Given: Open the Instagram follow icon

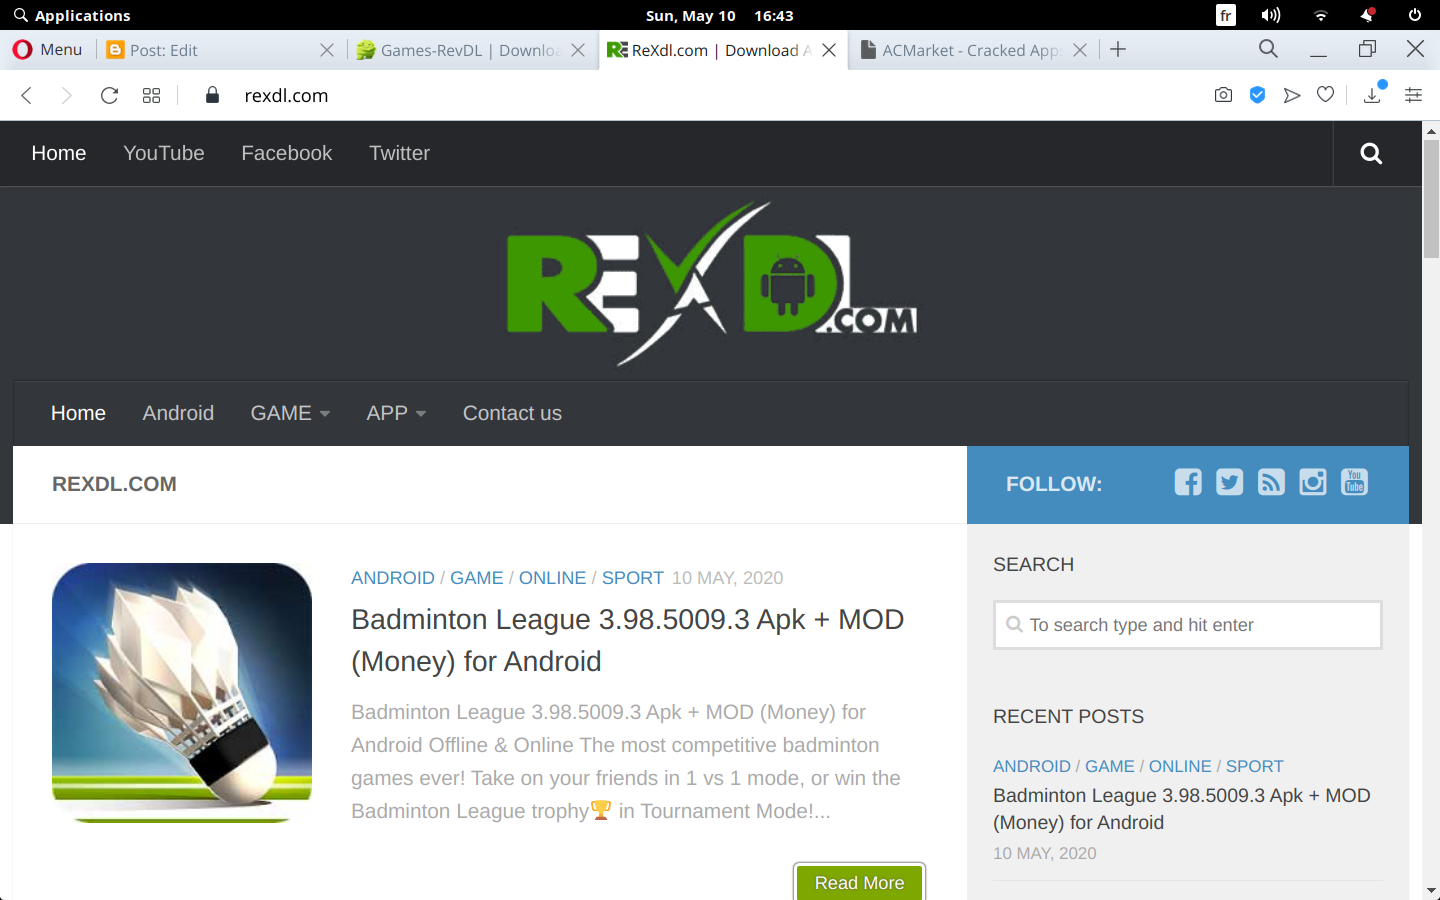Looking at the screenshot, I should point(1313,482).
